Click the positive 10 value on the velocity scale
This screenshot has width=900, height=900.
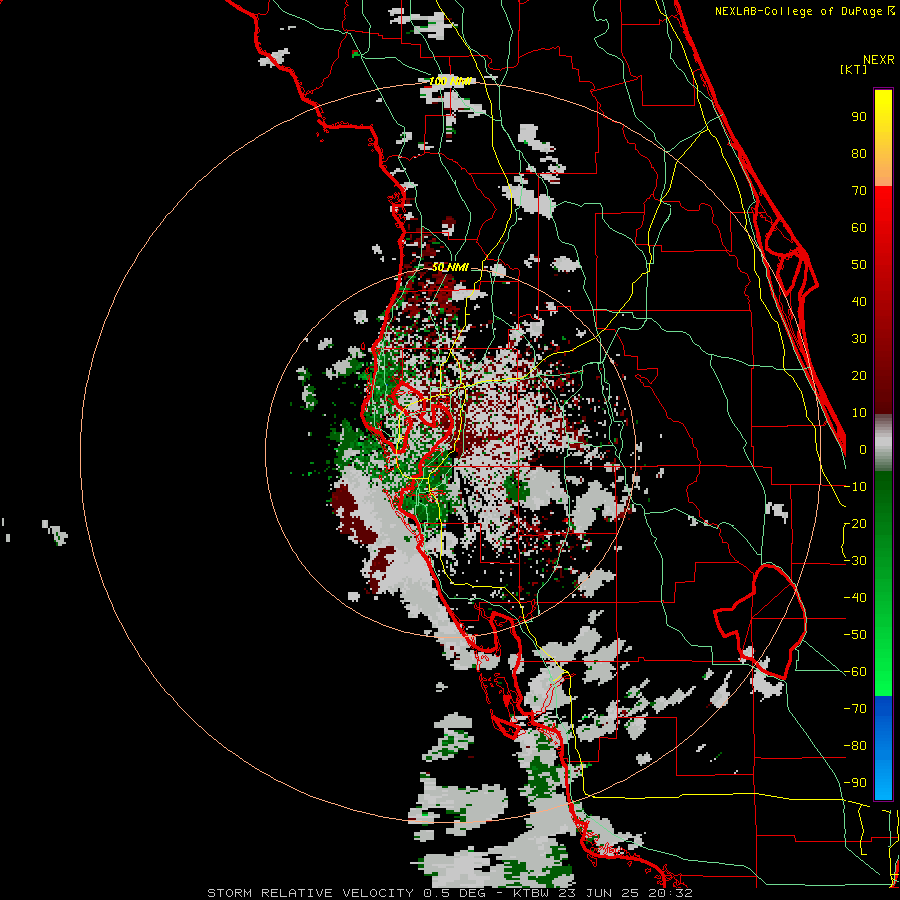[x=859, y=413]
